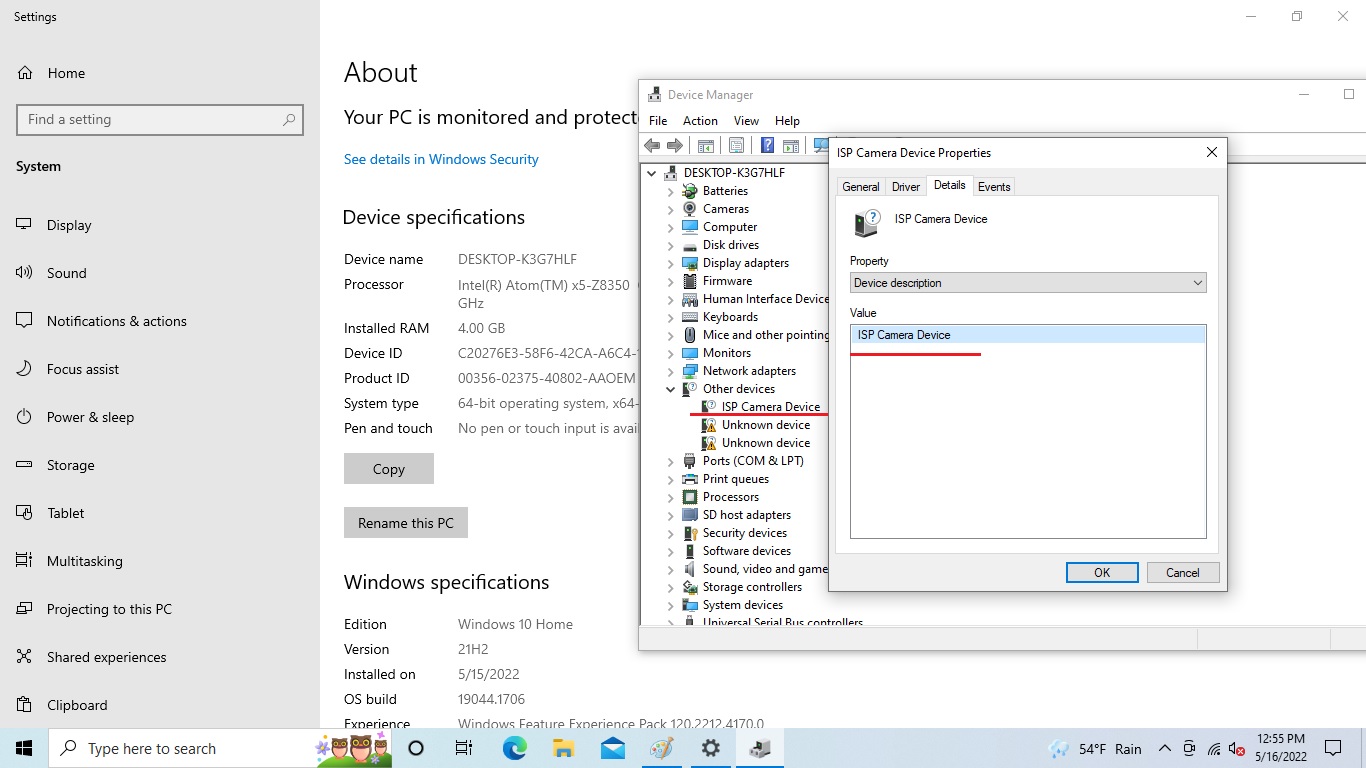
Task: Click Wi-Fi network icon in system tray
Action: click(1214, 749)
